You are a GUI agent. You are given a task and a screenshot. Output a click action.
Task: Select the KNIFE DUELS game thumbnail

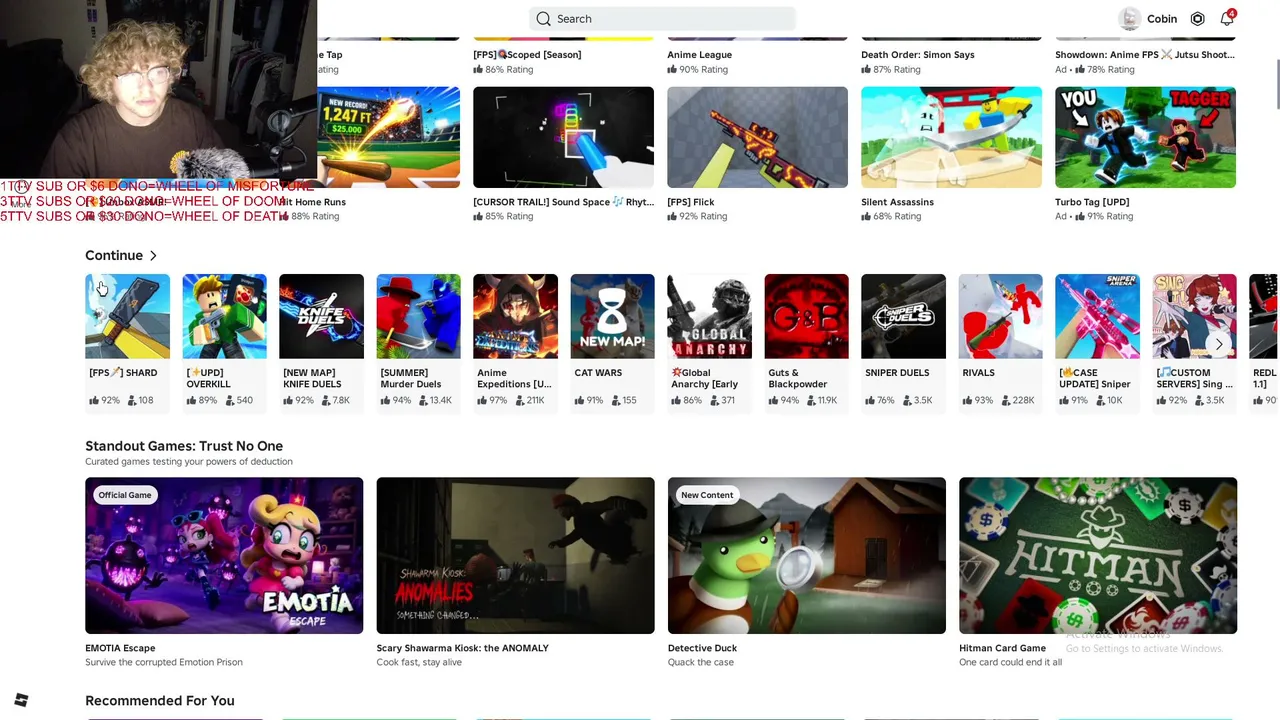[321, 316]
